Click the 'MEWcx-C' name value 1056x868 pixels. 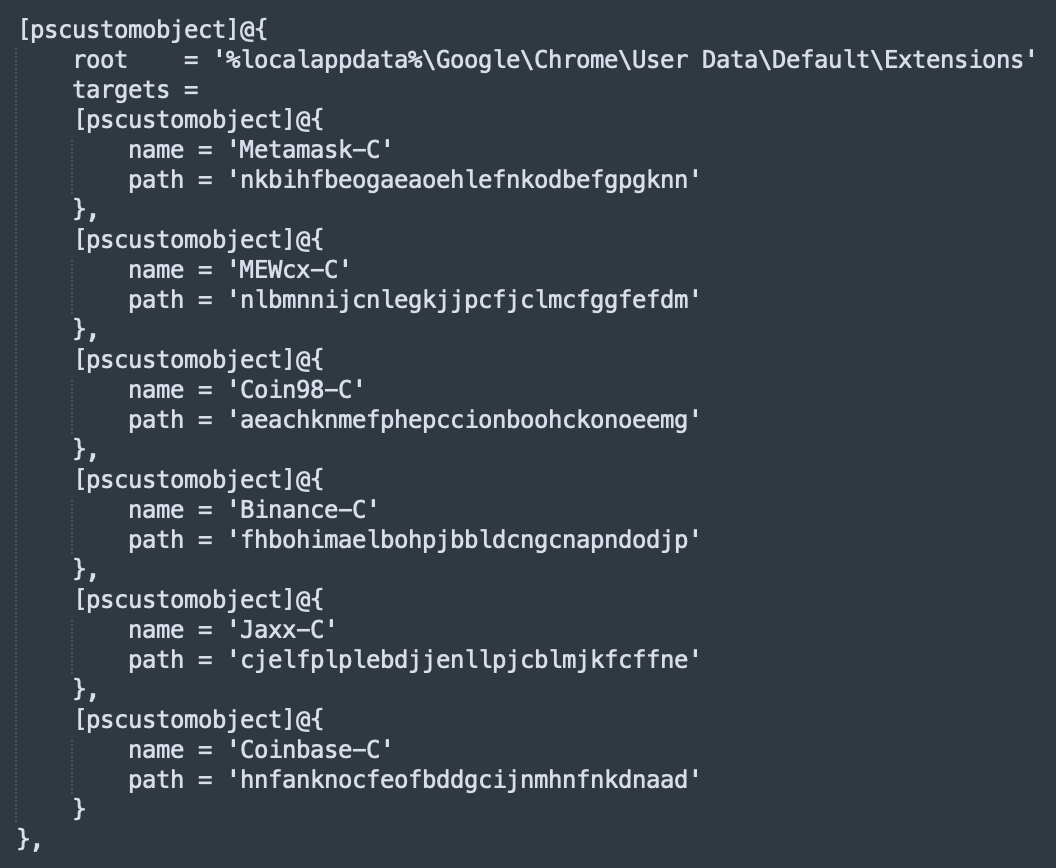point(289,269)
